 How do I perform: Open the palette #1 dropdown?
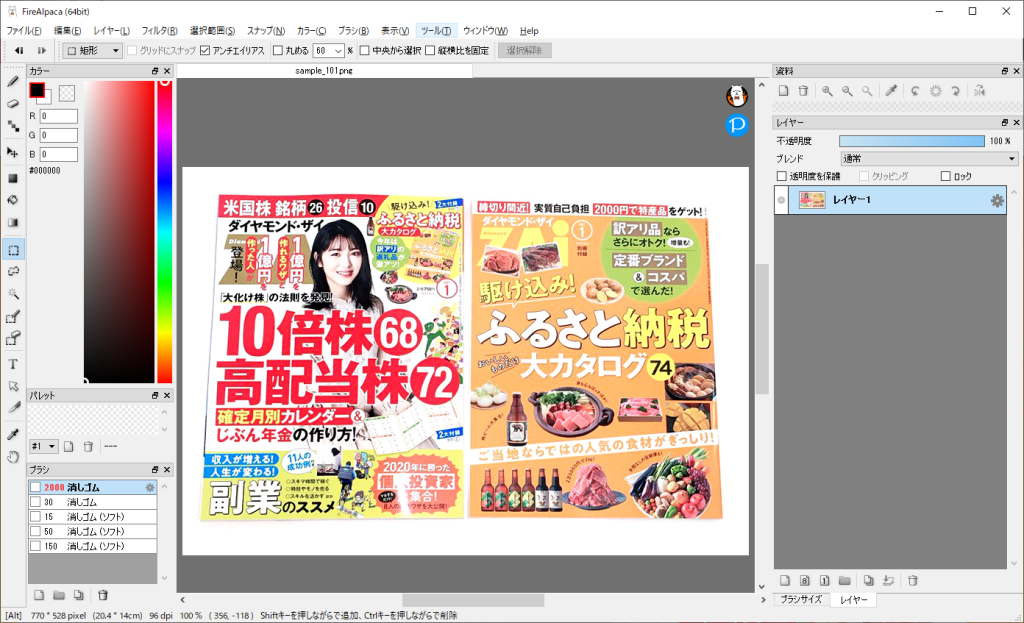[44, 447]
